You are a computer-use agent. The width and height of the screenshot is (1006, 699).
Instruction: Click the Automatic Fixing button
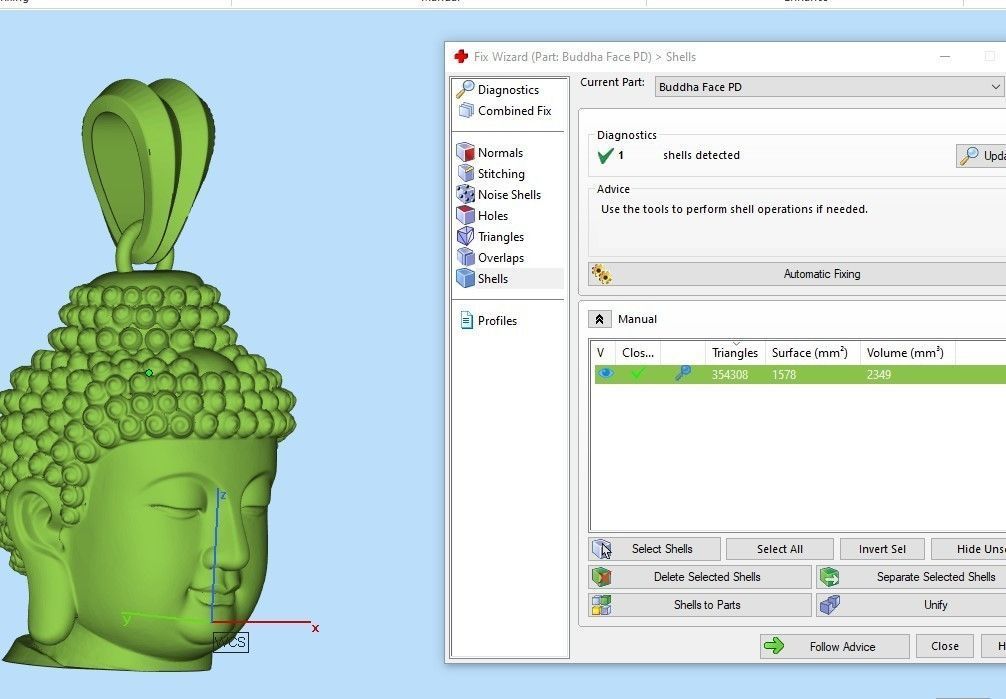coord(797,274)
